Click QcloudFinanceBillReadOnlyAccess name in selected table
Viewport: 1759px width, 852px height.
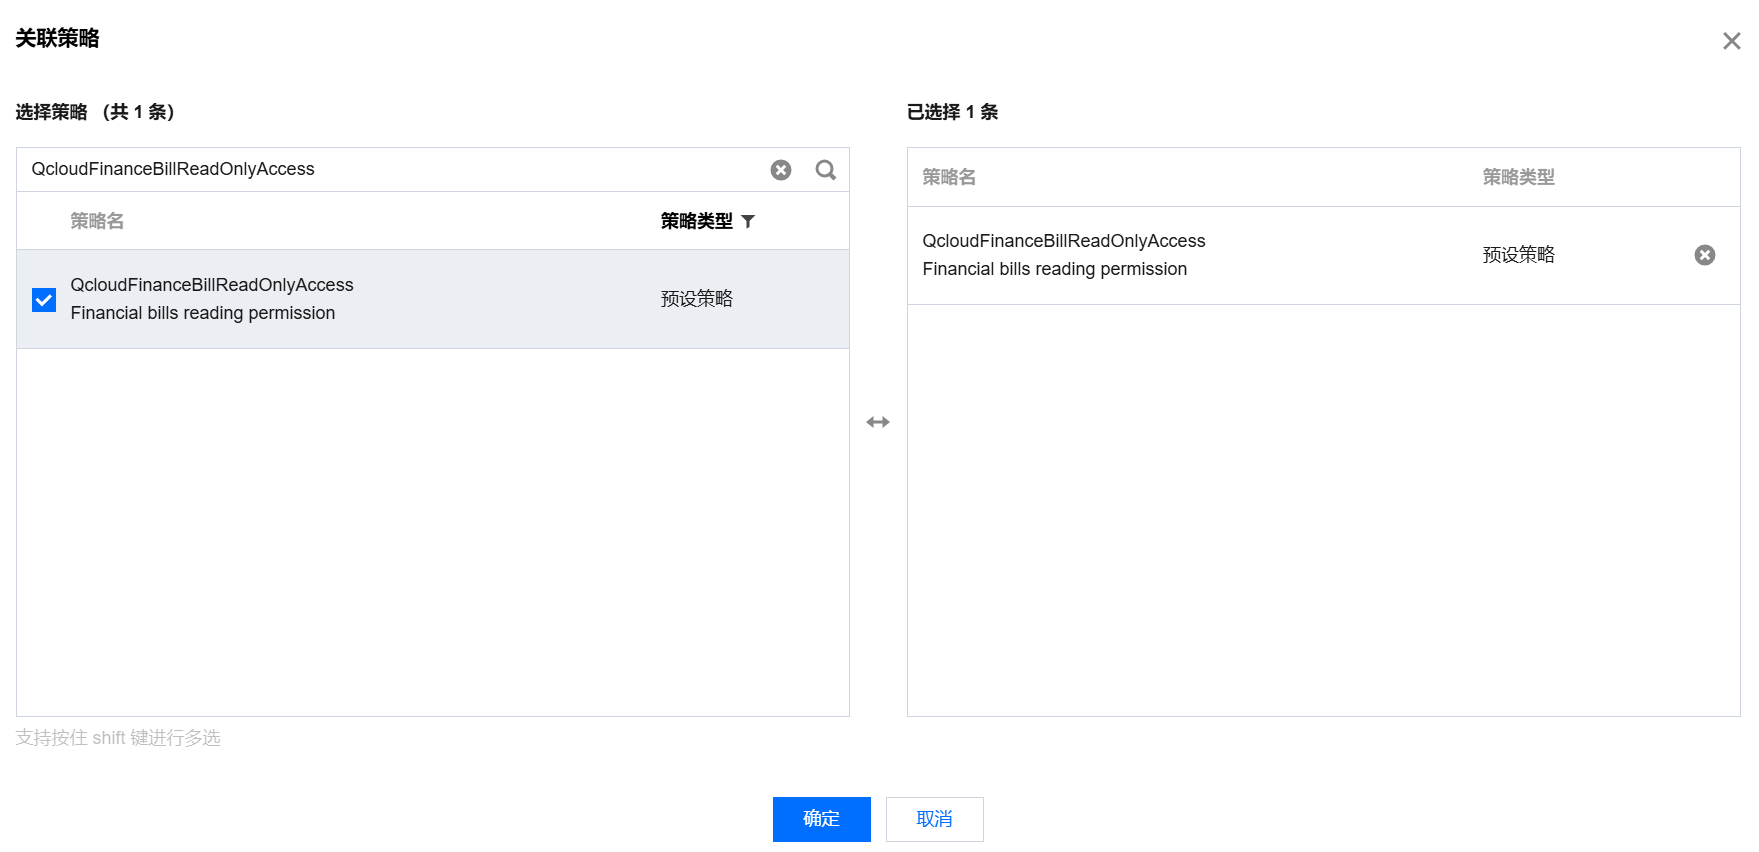(1064, 241)
